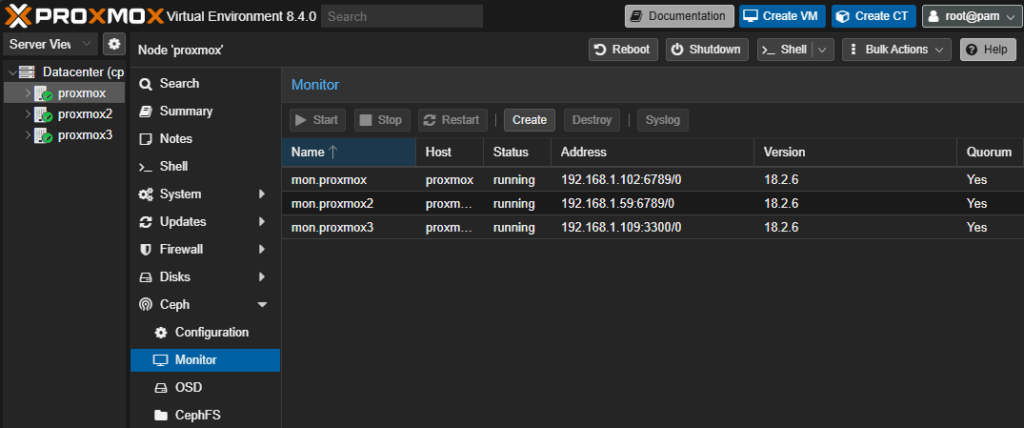
Task: Select the mon.proxmox3 row
Action: click(x=652, y=227)
